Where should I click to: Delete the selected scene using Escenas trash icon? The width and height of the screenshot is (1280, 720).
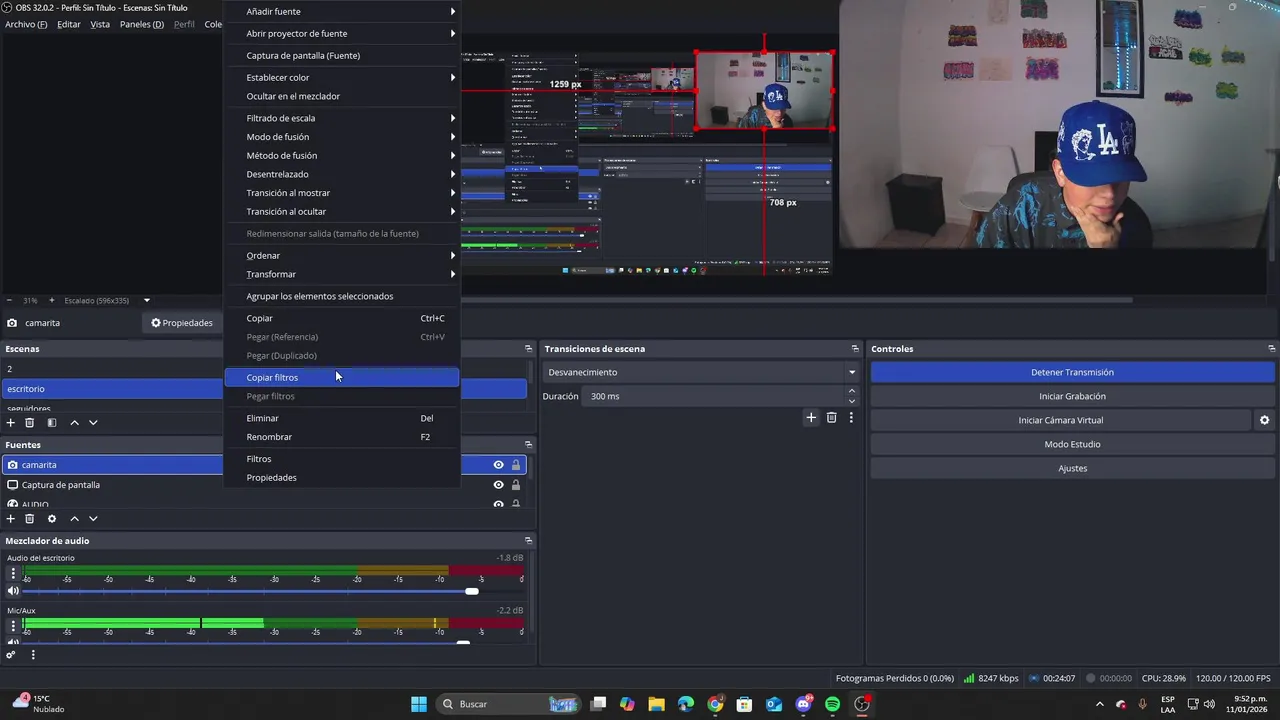(x=30, y=423)
